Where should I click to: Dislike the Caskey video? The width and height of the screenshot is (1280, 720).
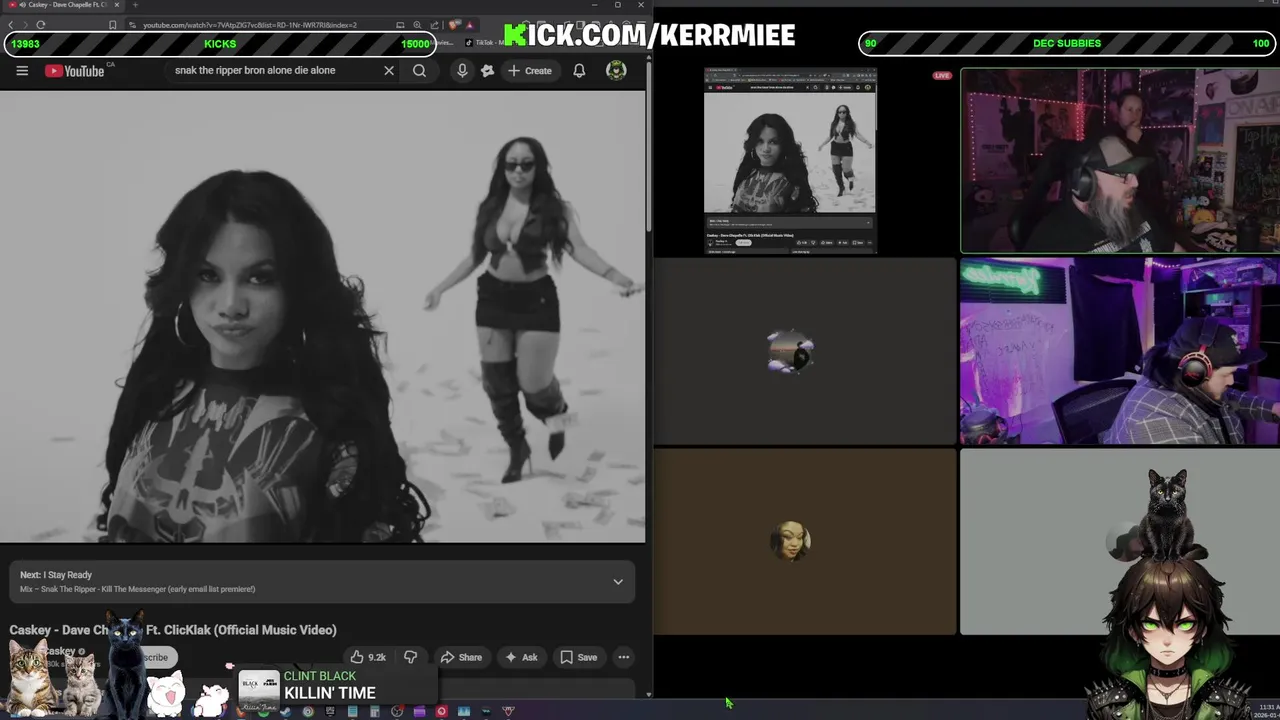point(410,657)
